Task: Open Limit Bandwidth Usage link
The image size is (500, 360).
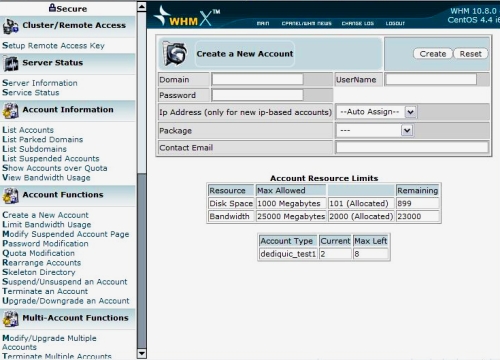Action: pyautogui.click(x=47, y=224)
